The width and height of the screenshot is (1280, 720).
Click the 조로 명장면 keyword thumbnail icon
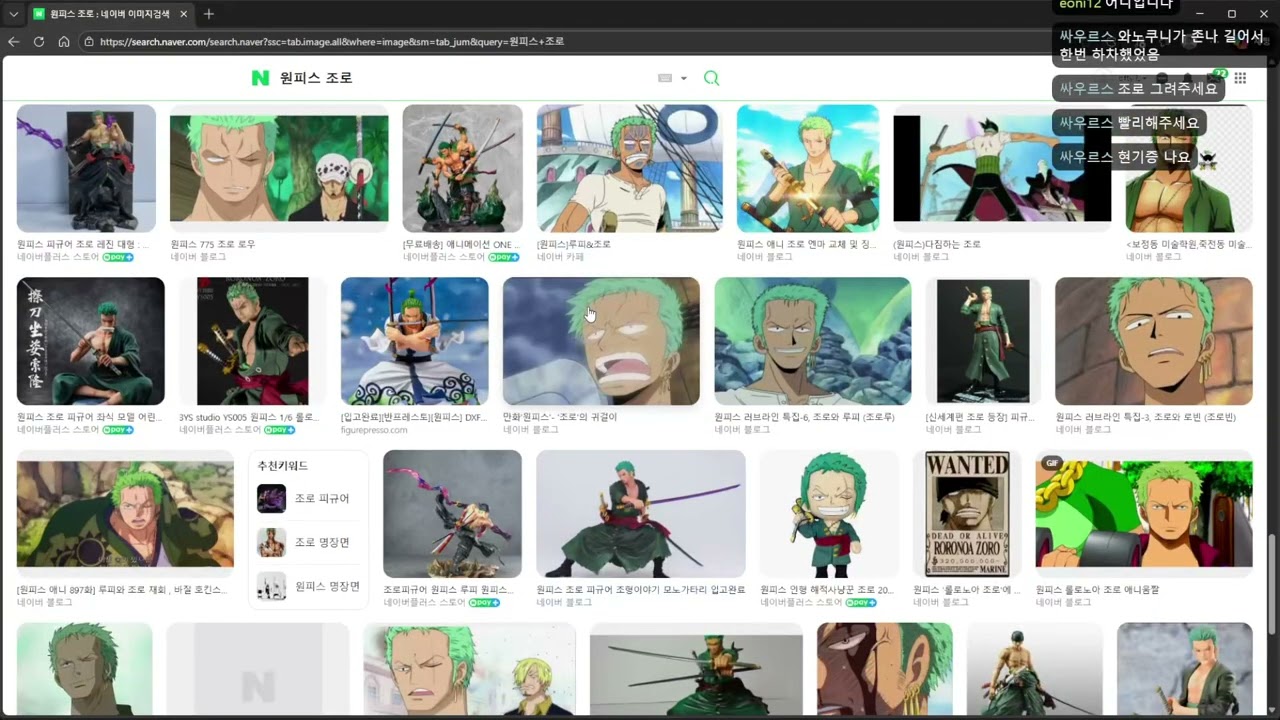pyautogui.click(x=271, y=542)
